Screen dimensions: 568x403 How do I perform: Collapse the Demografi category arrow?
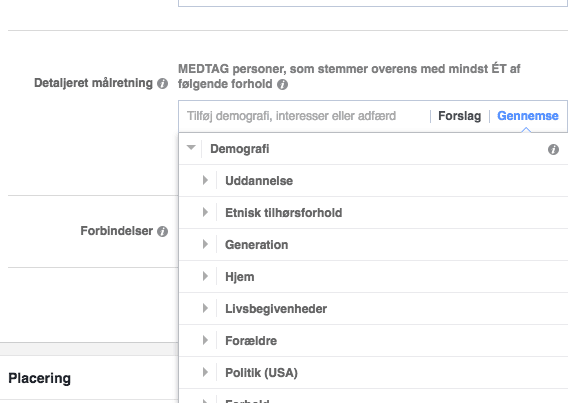tap(191, 148)
